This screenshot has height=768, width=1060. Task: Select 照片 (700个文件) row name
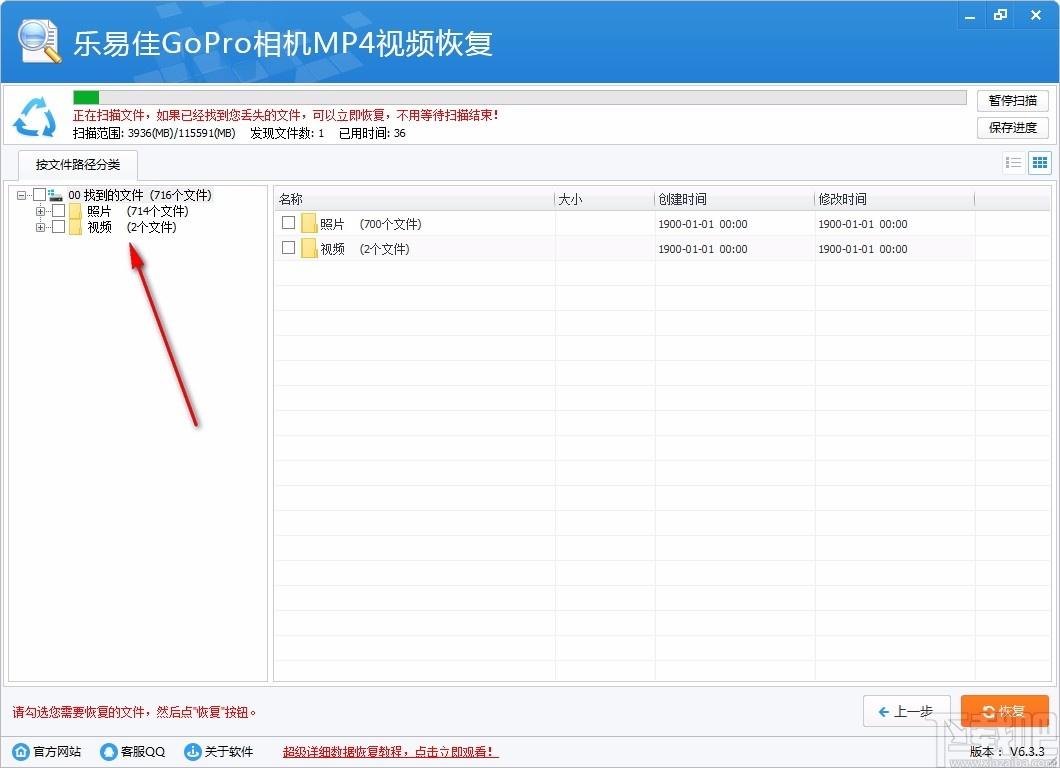point(370,224)
